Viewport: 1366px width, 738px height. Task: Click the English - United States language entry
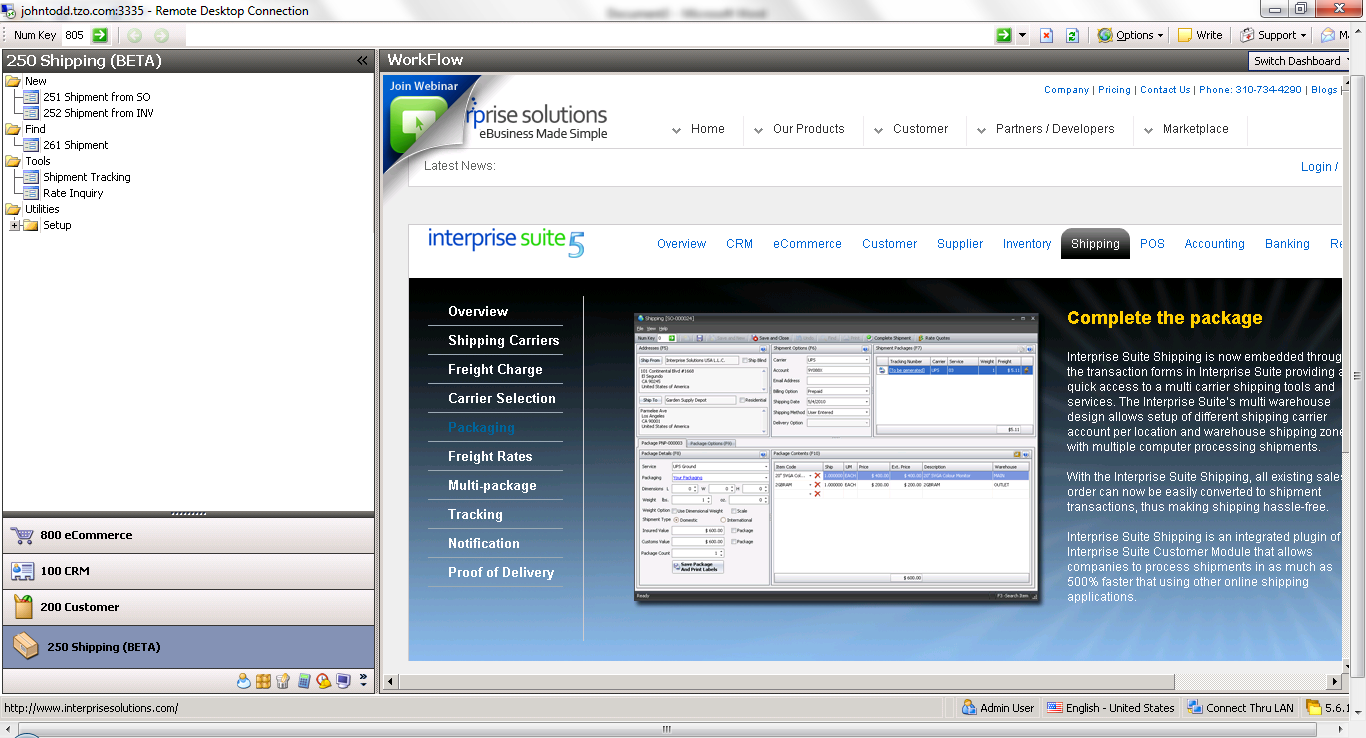1110,708
